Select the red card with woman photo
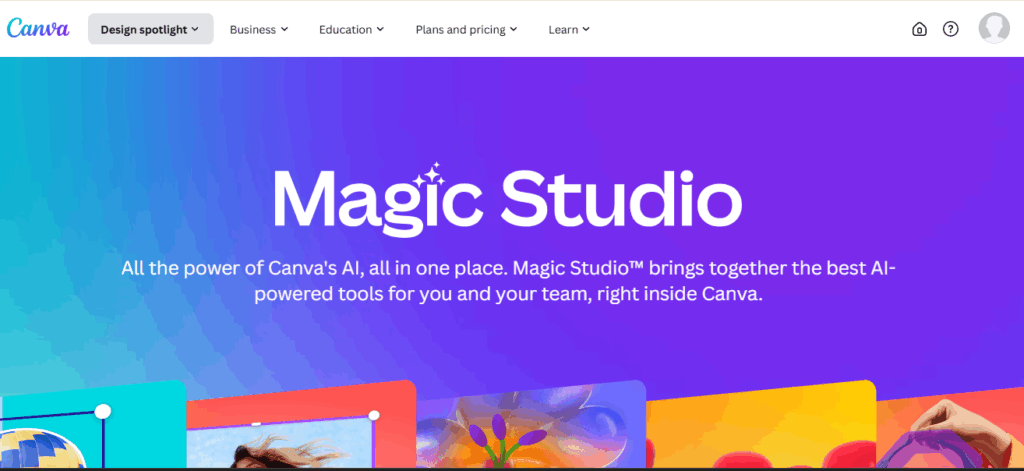This screenshot has height=471, width=1024. [302, 425]
